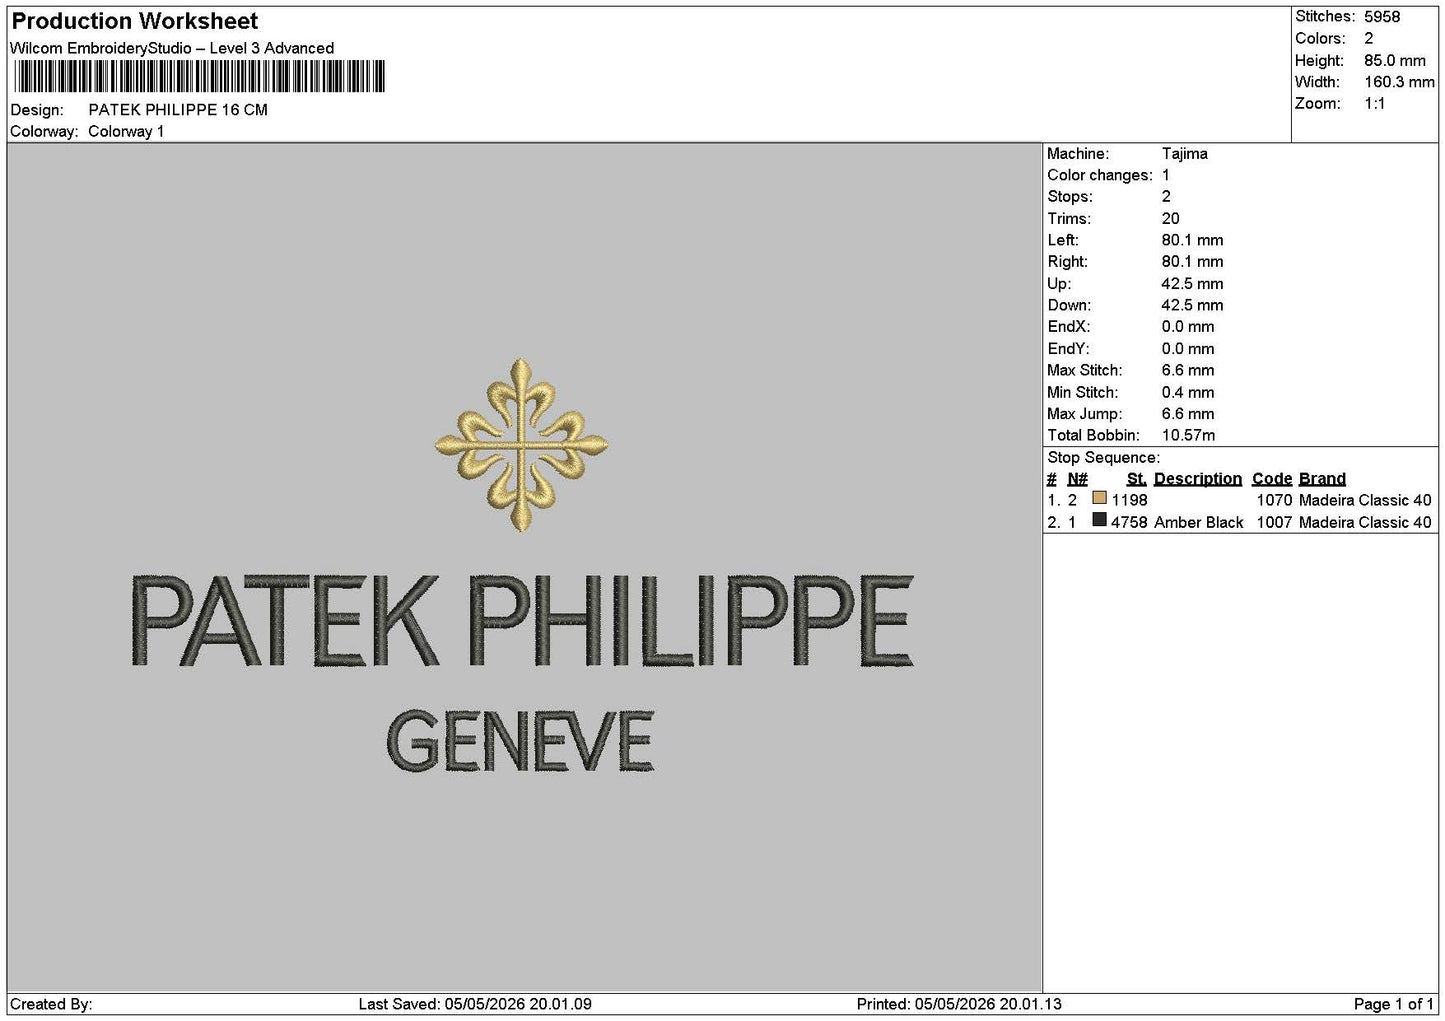Click the Max Jump value 6.6 mm
The image size is (1445, 1021).
point(1188,414)
